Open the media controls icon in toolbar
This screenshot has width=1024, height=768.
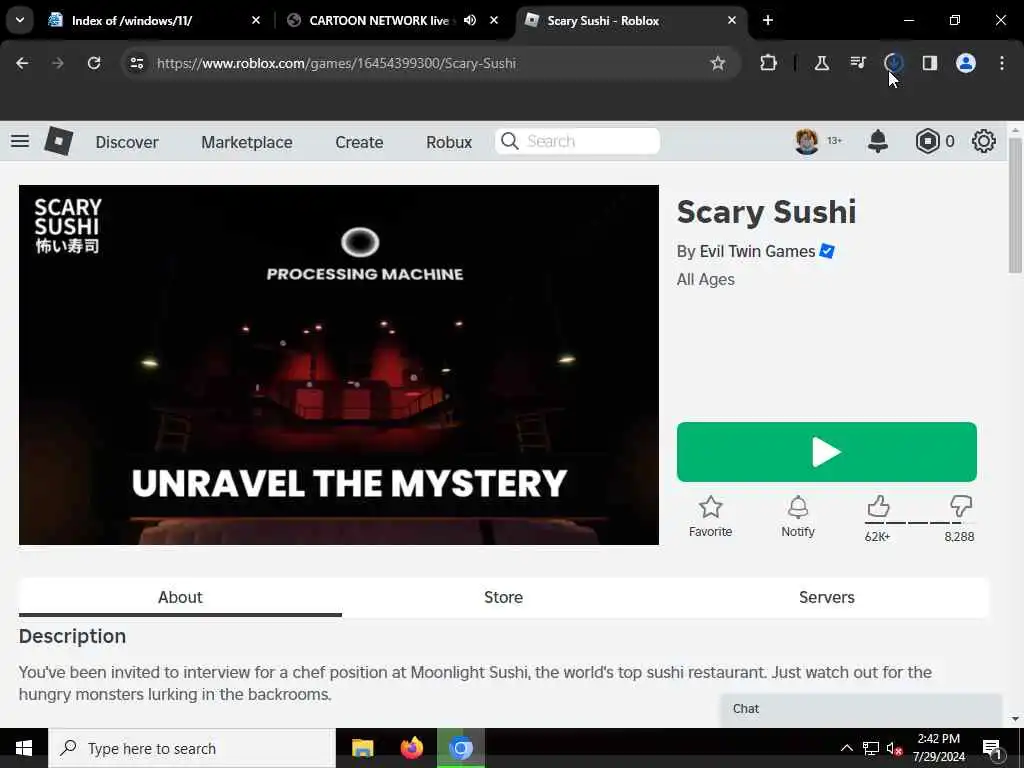tap(858, 63)
